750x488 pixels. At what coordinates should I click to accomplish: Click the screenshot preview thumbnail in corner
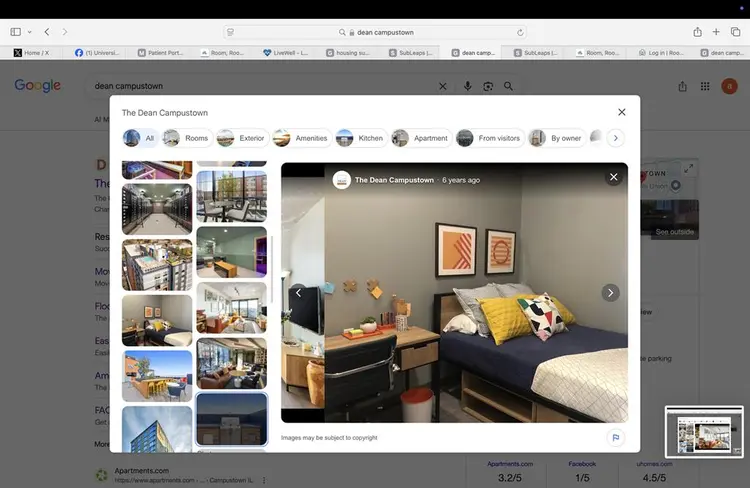click(704, 432)
